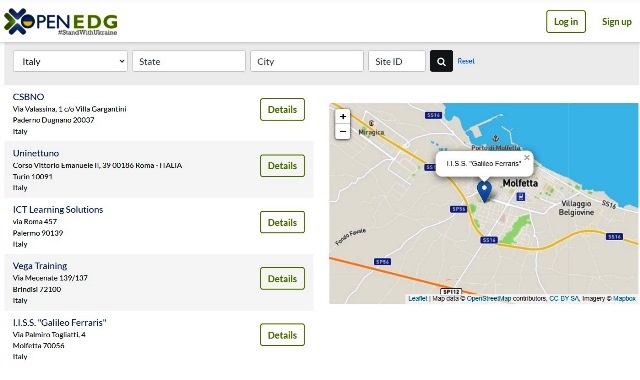Screen dimensions: 640x380
Task: Reset the search filters
Action: pyautogui.click(x=466, y=61)
